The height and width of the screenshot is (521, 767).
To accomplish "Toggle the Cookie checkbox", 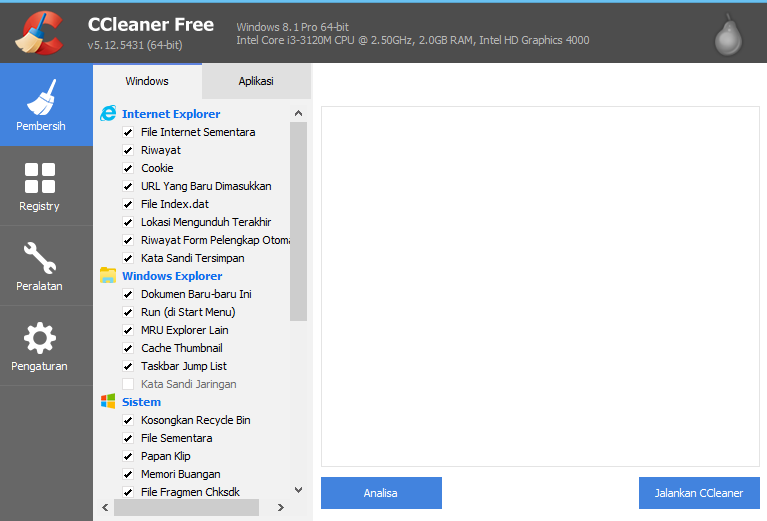I will pyautogui.click(x=128, y=168).
